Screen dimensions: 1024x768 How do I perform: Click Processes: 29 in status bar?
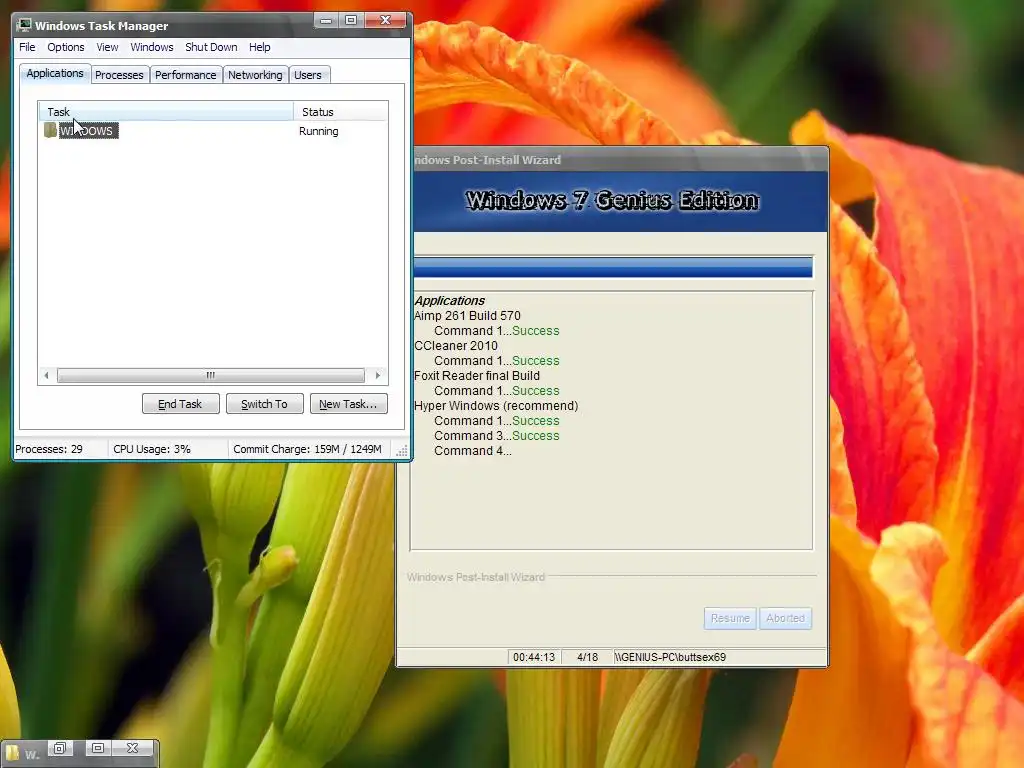point(49,449)
